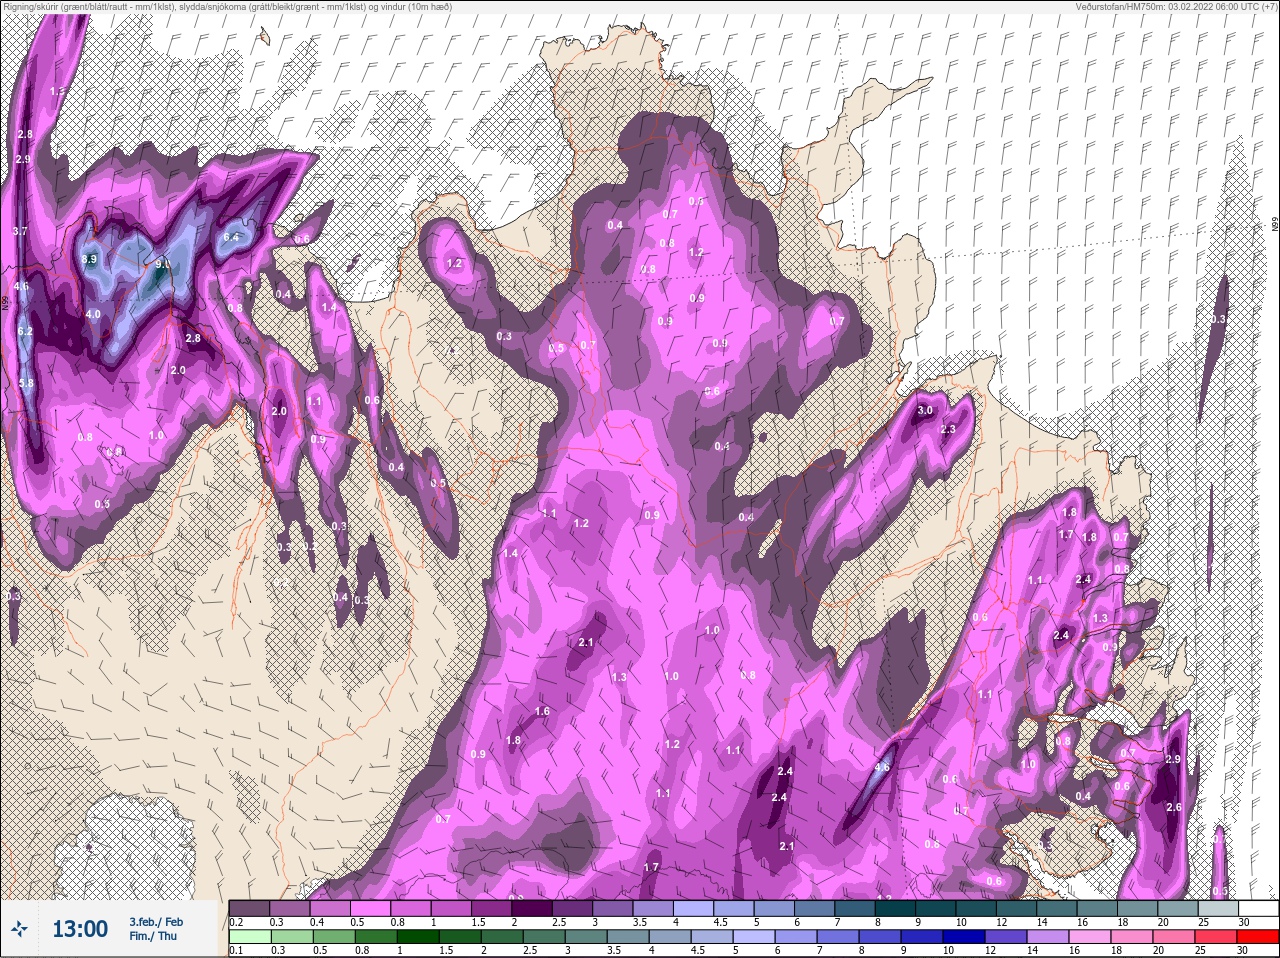Click the '3.feb./ Feb' date label
This screenshot has height=958, width=1280.
point(156,921)
